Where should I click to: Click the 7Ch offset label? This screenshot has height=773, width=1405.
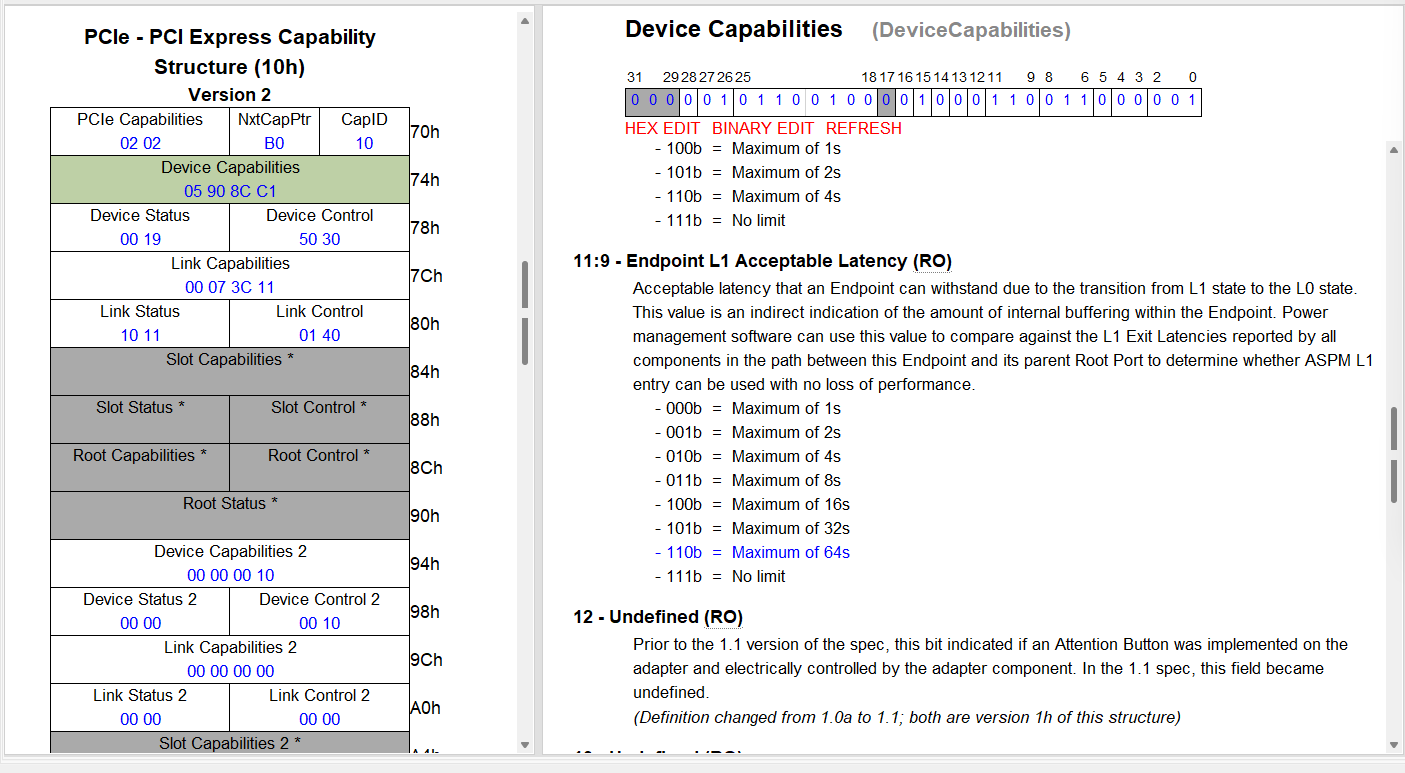tap(426, 276)
